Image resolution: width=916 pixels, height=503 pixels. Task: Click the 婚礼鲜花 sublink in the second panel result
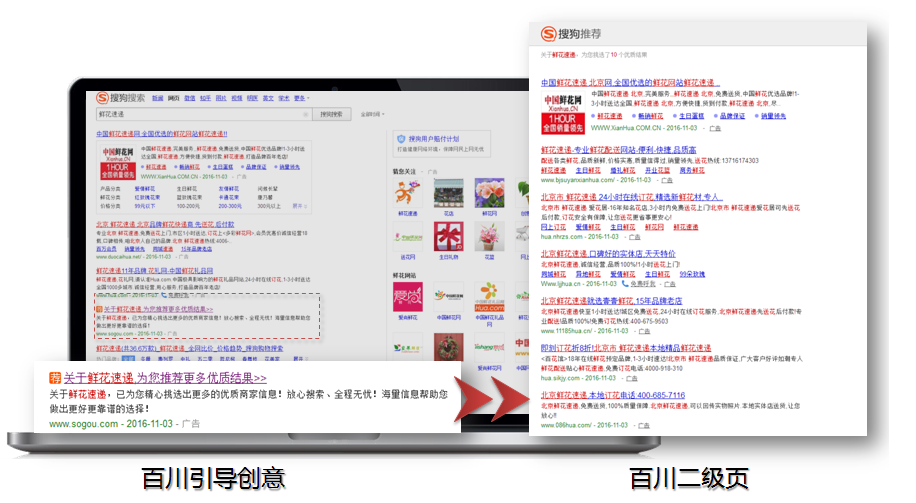click(623, 171)
